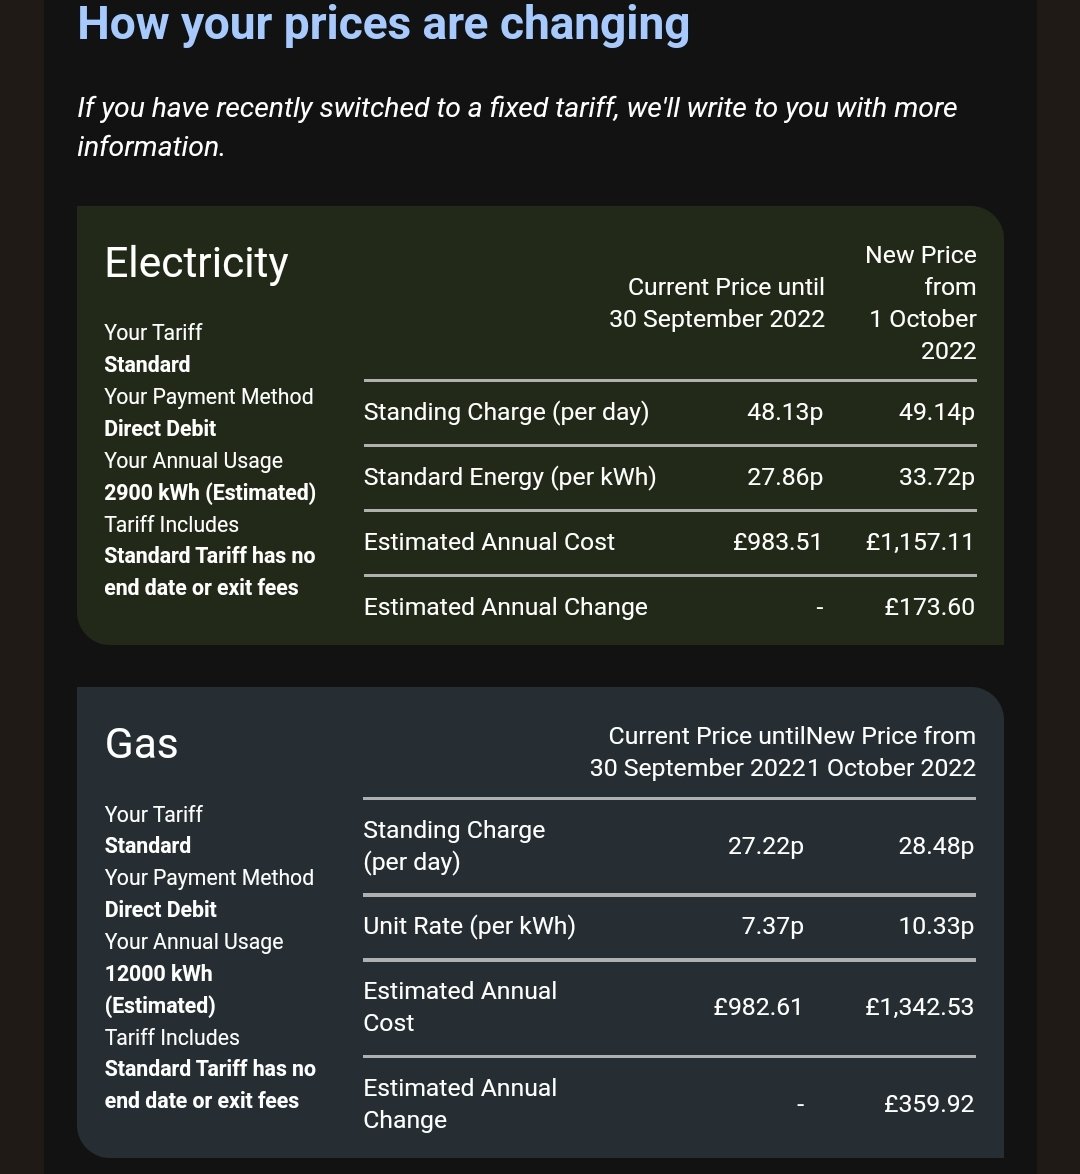Select the gas current unit rate 7.37p
The width and height of the screenshot is (1080, 1174).
(773, 926)
